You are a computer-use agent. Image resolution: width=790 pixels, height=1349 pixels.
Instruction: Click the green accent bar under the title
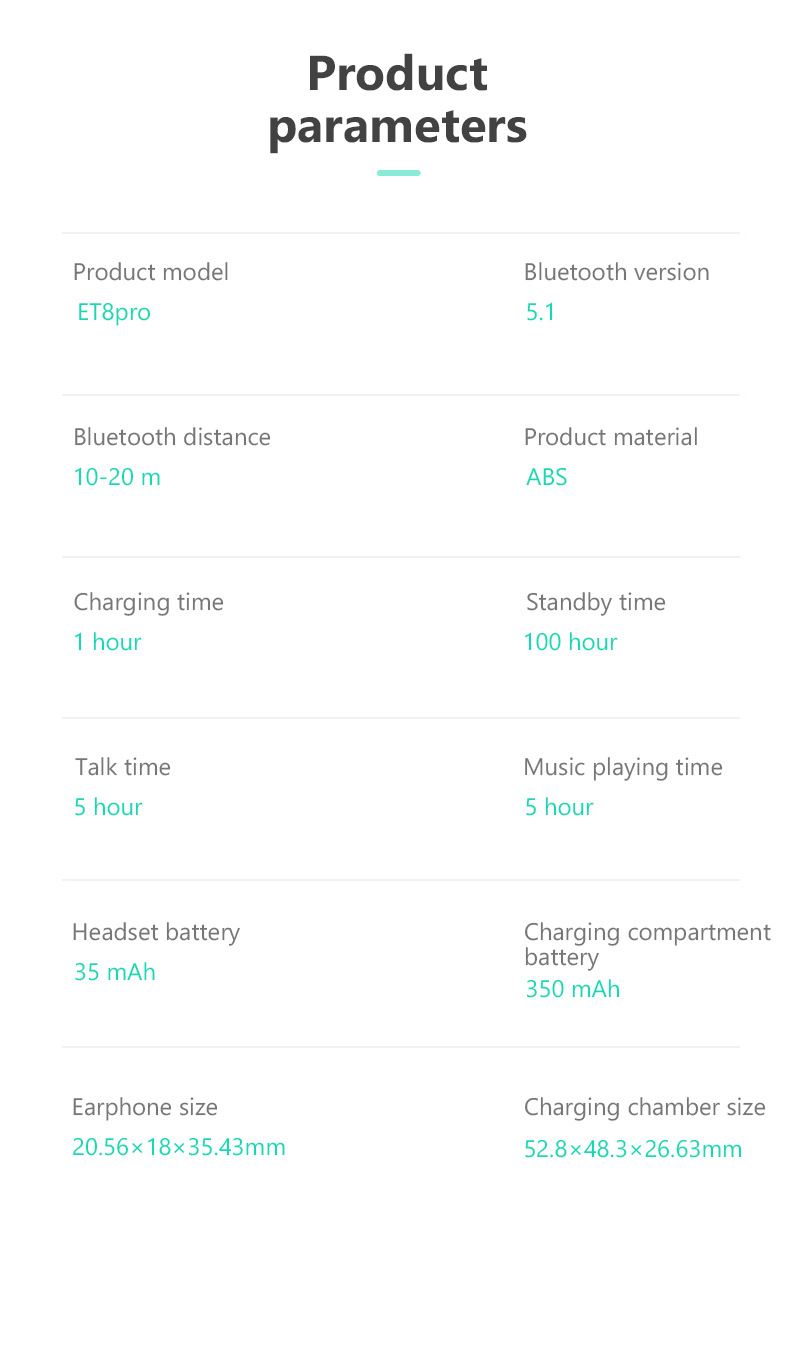[x=398, y=173]
